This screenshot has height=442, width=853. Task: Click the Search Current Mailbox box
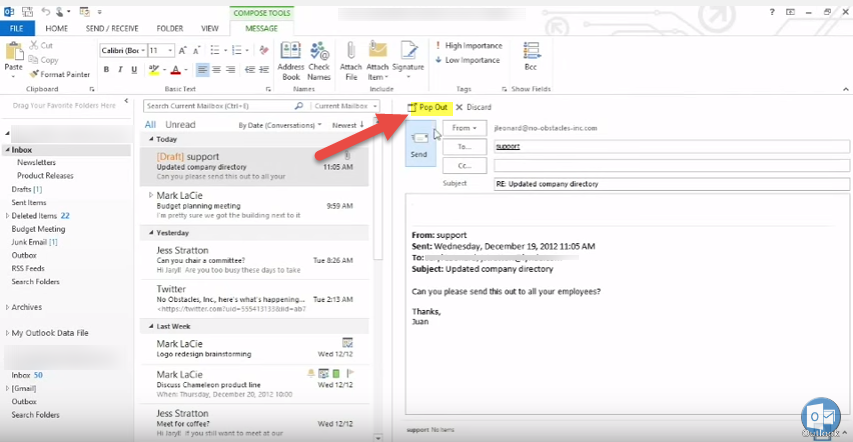(x=217, y=106)
